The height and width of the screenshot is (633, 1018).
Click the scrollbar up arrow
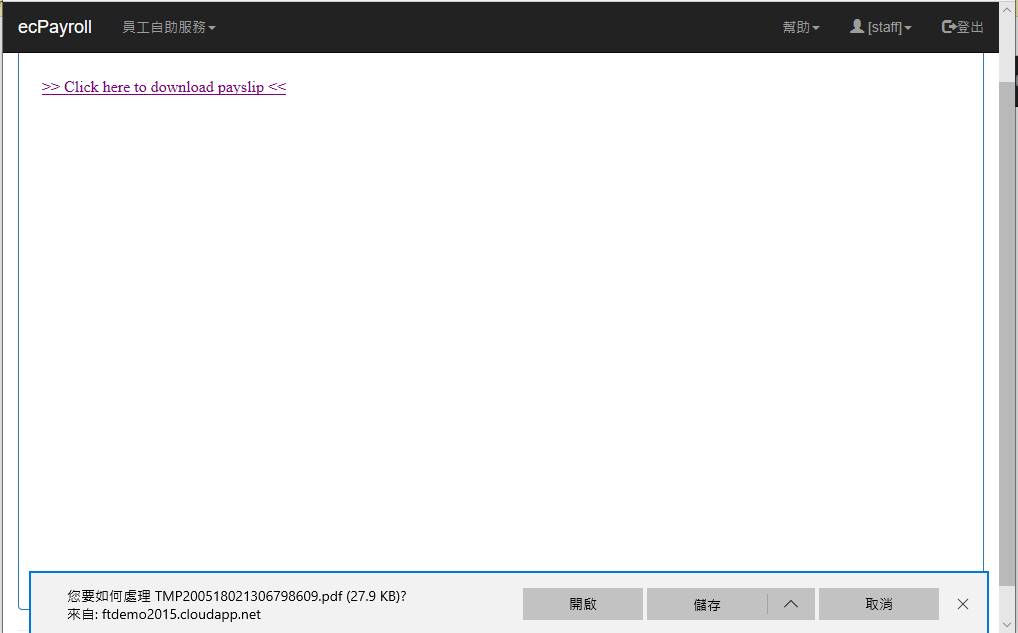(x=1007, y=9)
